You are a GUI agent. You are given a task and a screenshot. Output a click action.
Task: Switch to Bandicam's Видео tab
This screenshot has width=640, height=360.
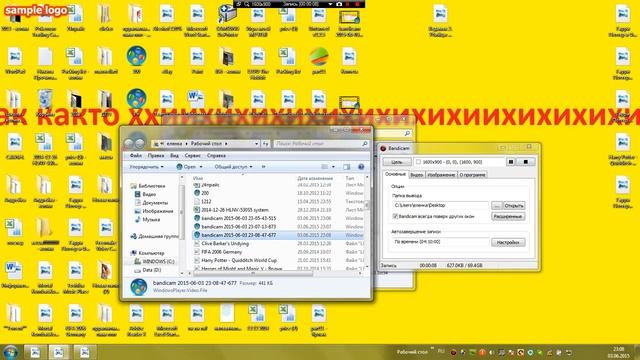416,175
